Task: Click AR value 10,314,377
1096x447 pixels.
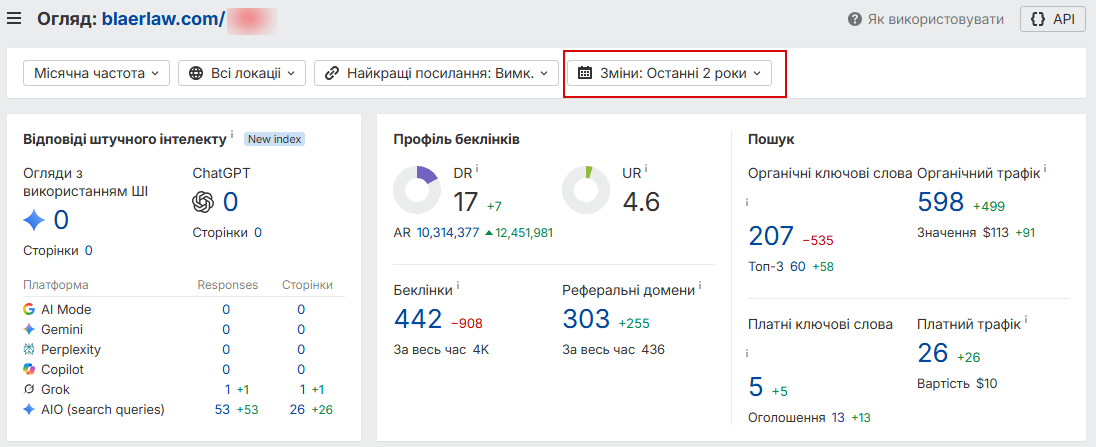Action: click(x=447, y=233)
